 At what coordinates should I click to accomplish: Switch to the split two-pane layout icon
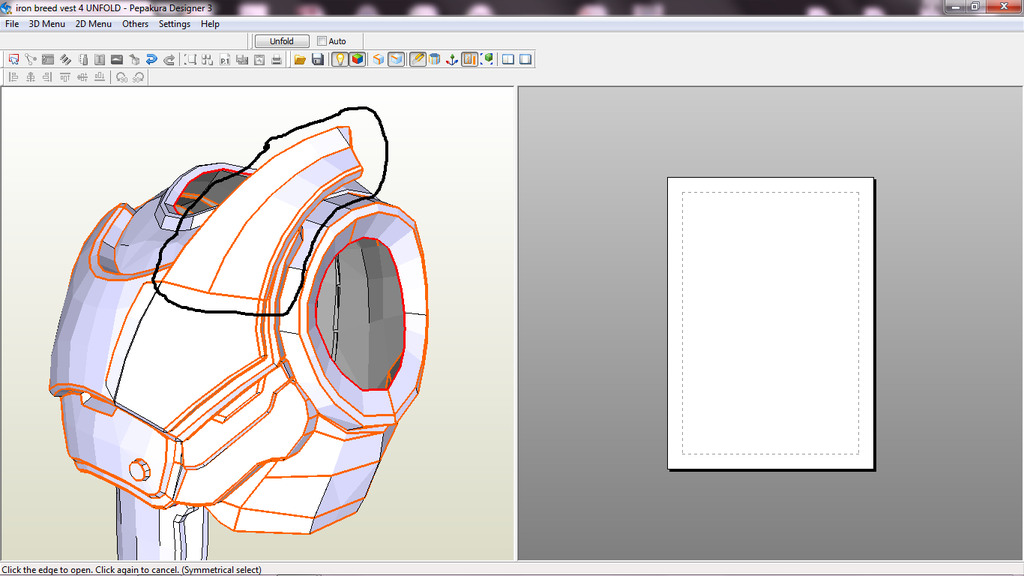pyautogui.click(x=508, y=59)
